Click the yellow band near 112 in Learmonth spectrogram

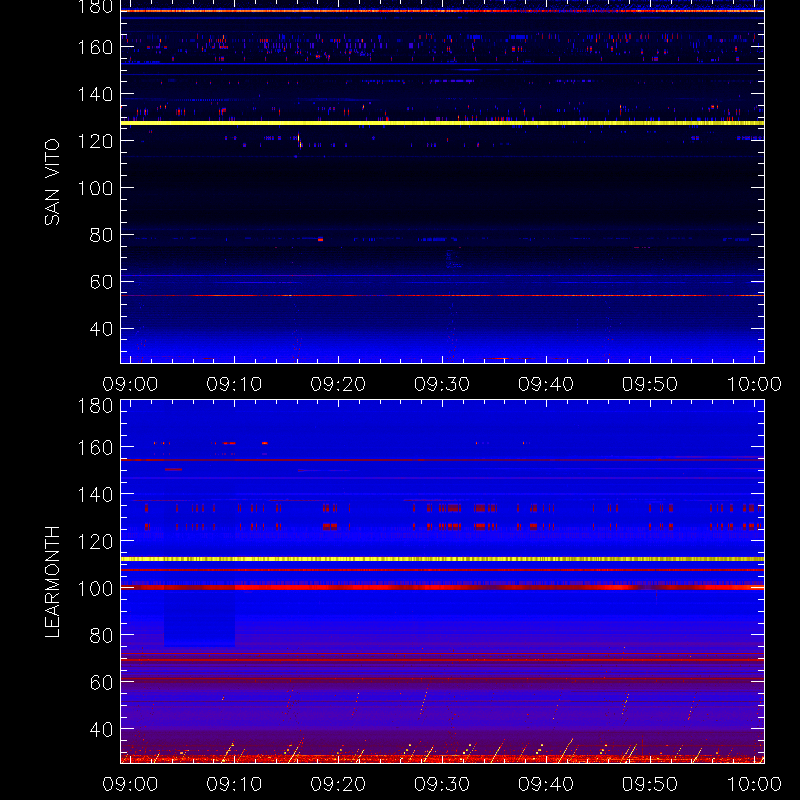(442, 559)
